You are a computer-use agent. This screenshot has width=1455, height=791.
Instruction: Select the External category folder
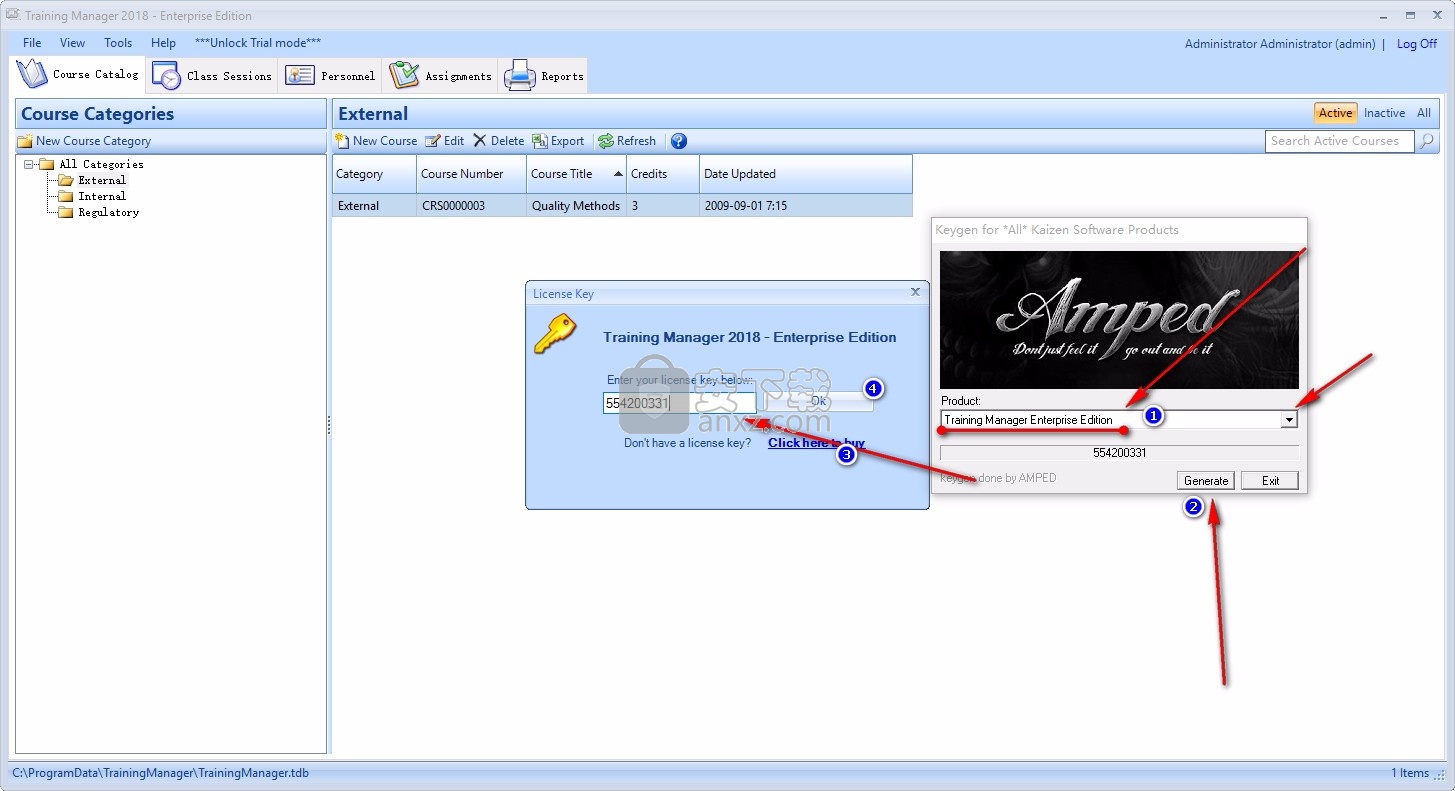(93, 180)
